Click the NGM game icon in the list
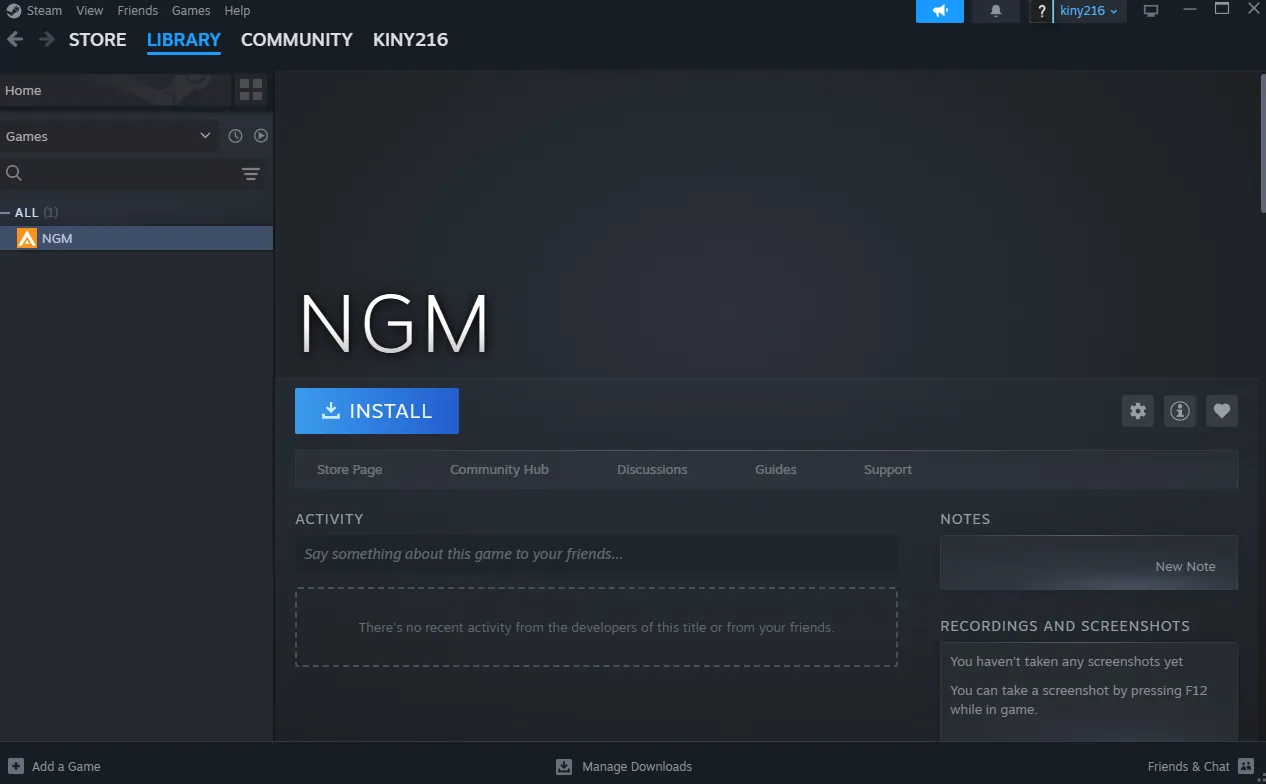 tap(27, 238)
